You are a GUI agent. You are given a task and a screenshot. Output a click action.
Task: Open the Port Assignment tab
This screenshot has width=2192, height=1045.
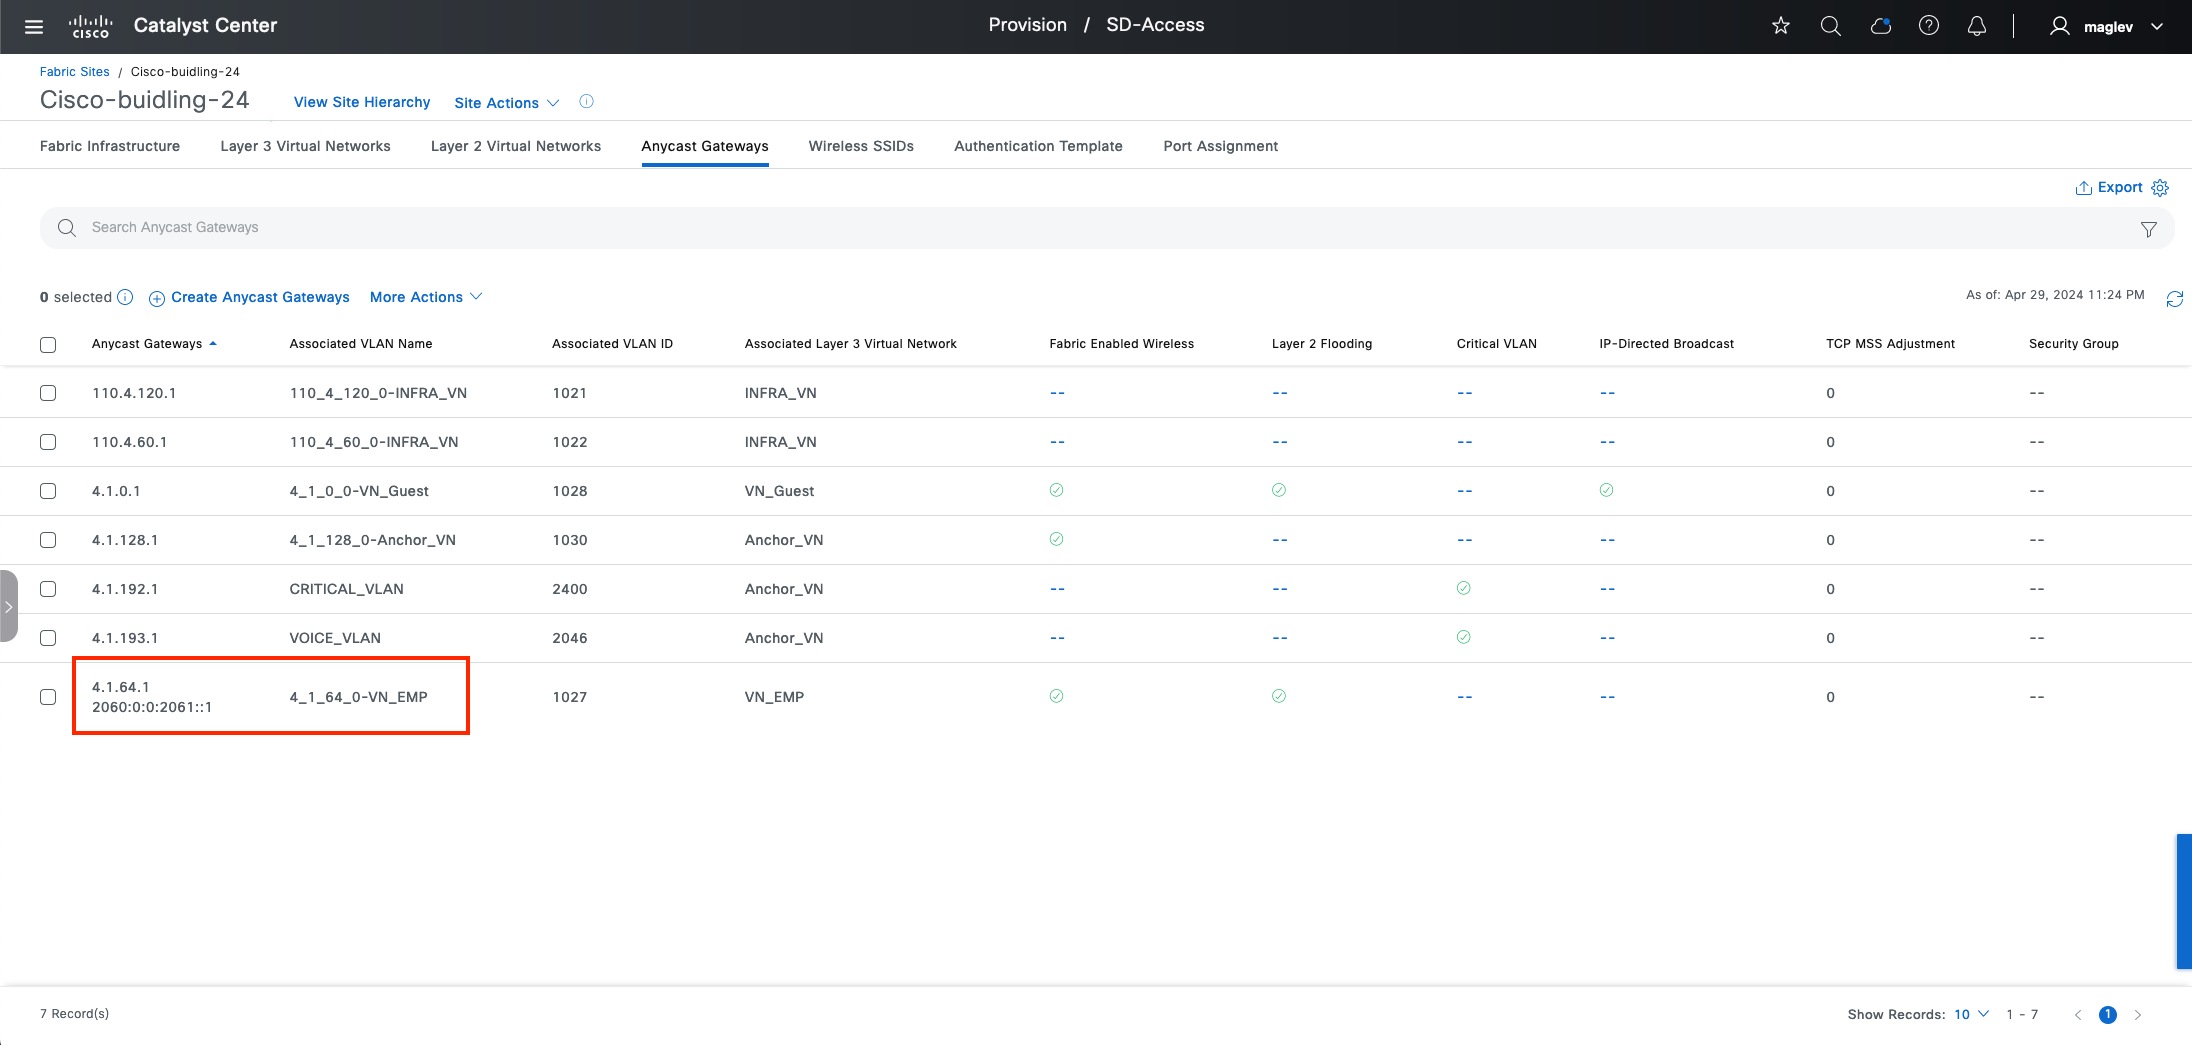coord(1220,146)
